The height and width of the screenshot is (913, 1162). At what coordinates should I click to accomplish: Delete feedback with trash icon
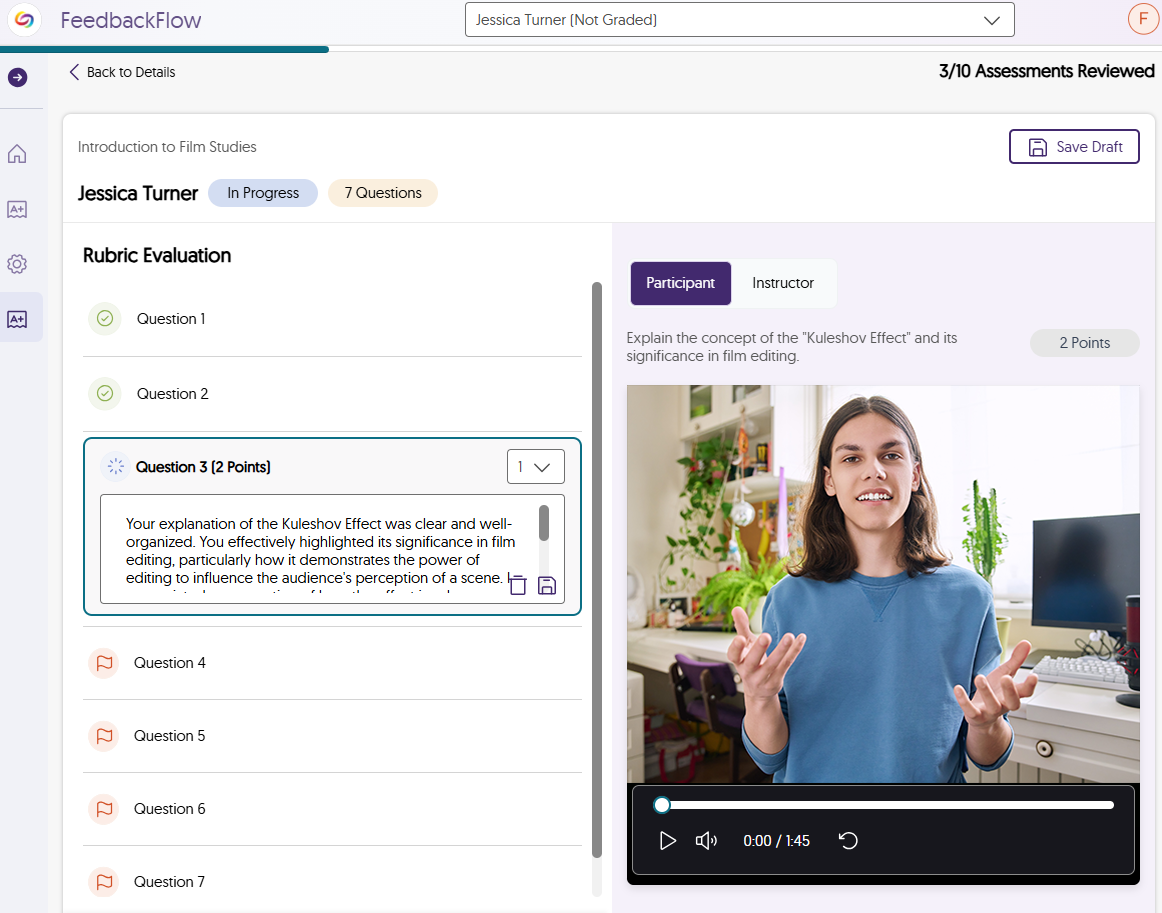point(518,586)
